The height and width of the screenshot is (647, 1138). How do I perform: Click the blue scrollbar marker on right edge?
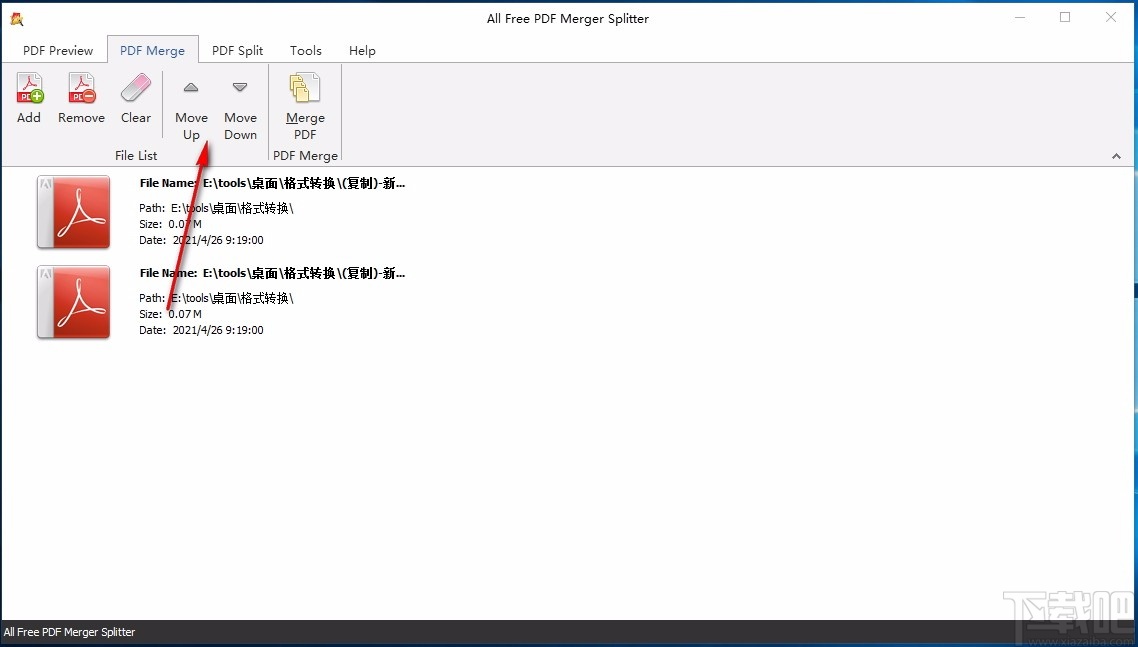[x=1134, y=291]
